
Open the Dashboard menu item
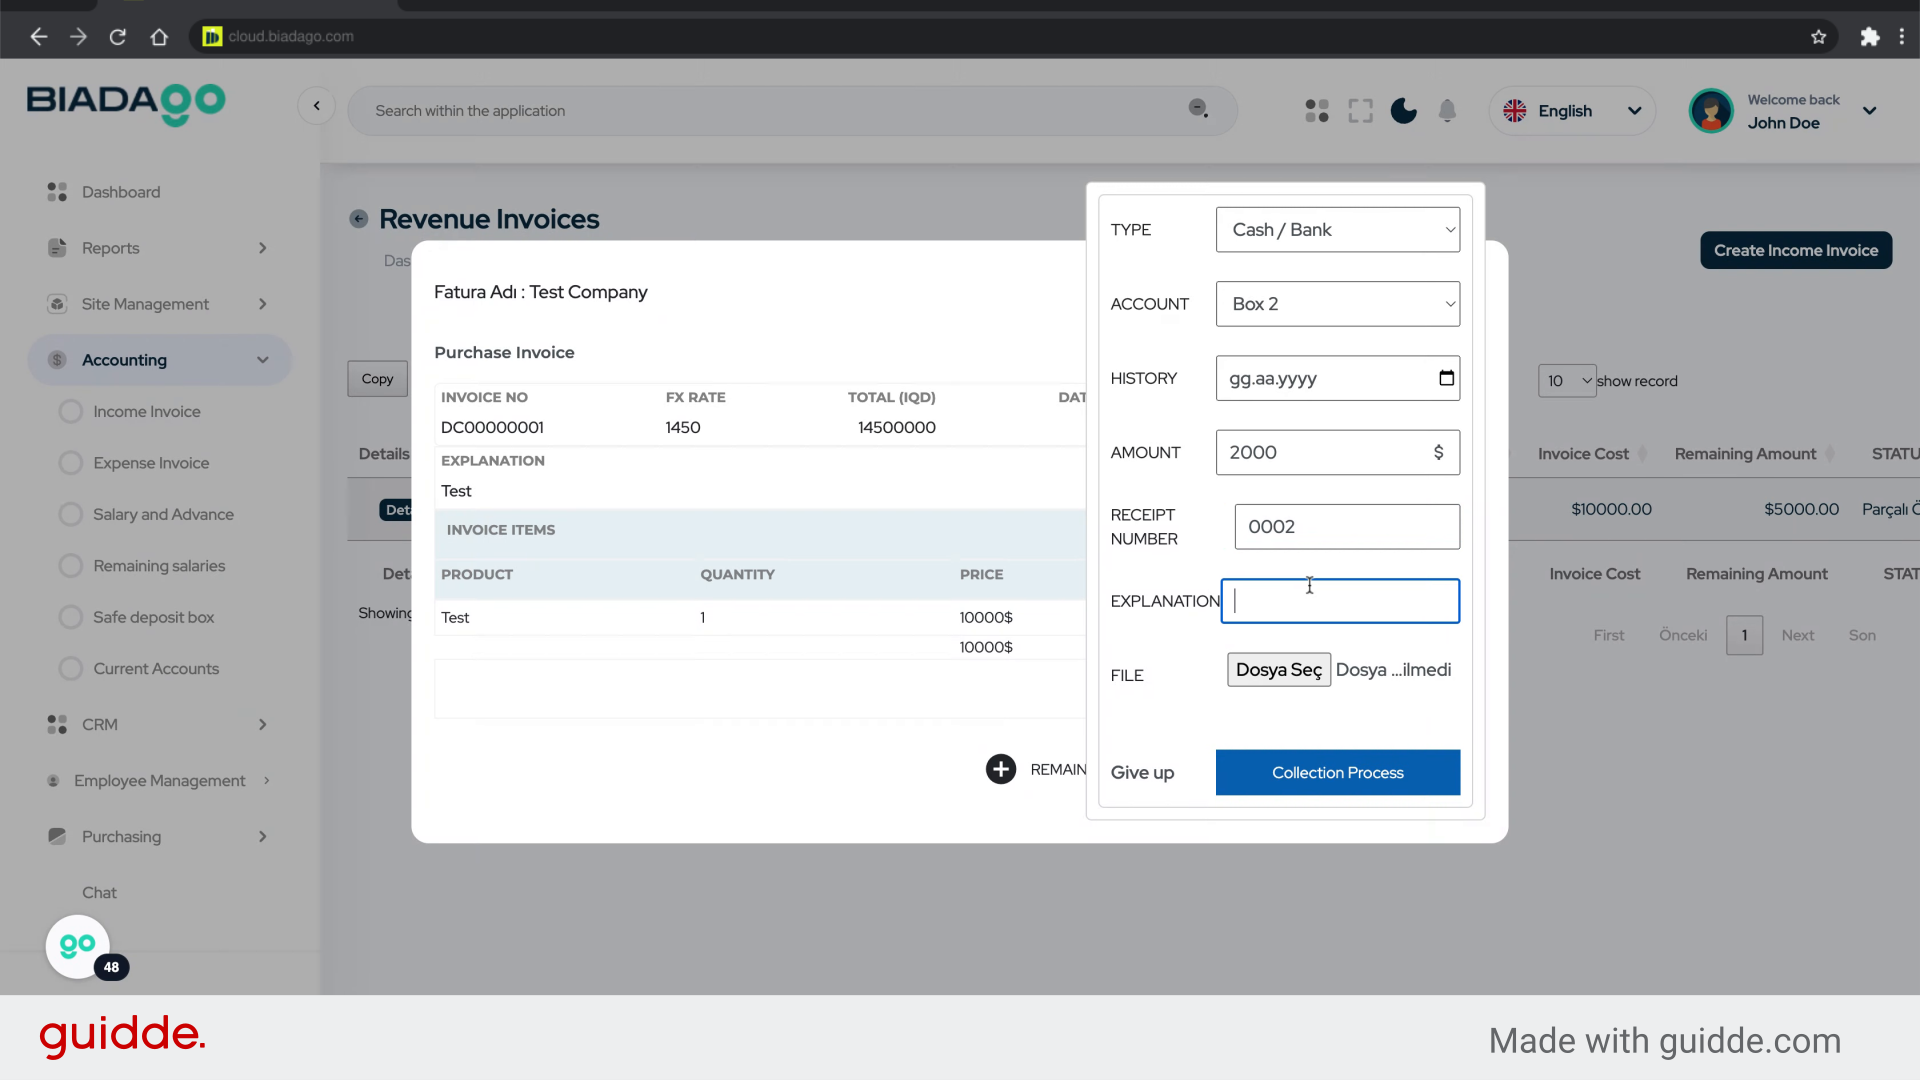[121, 192]
